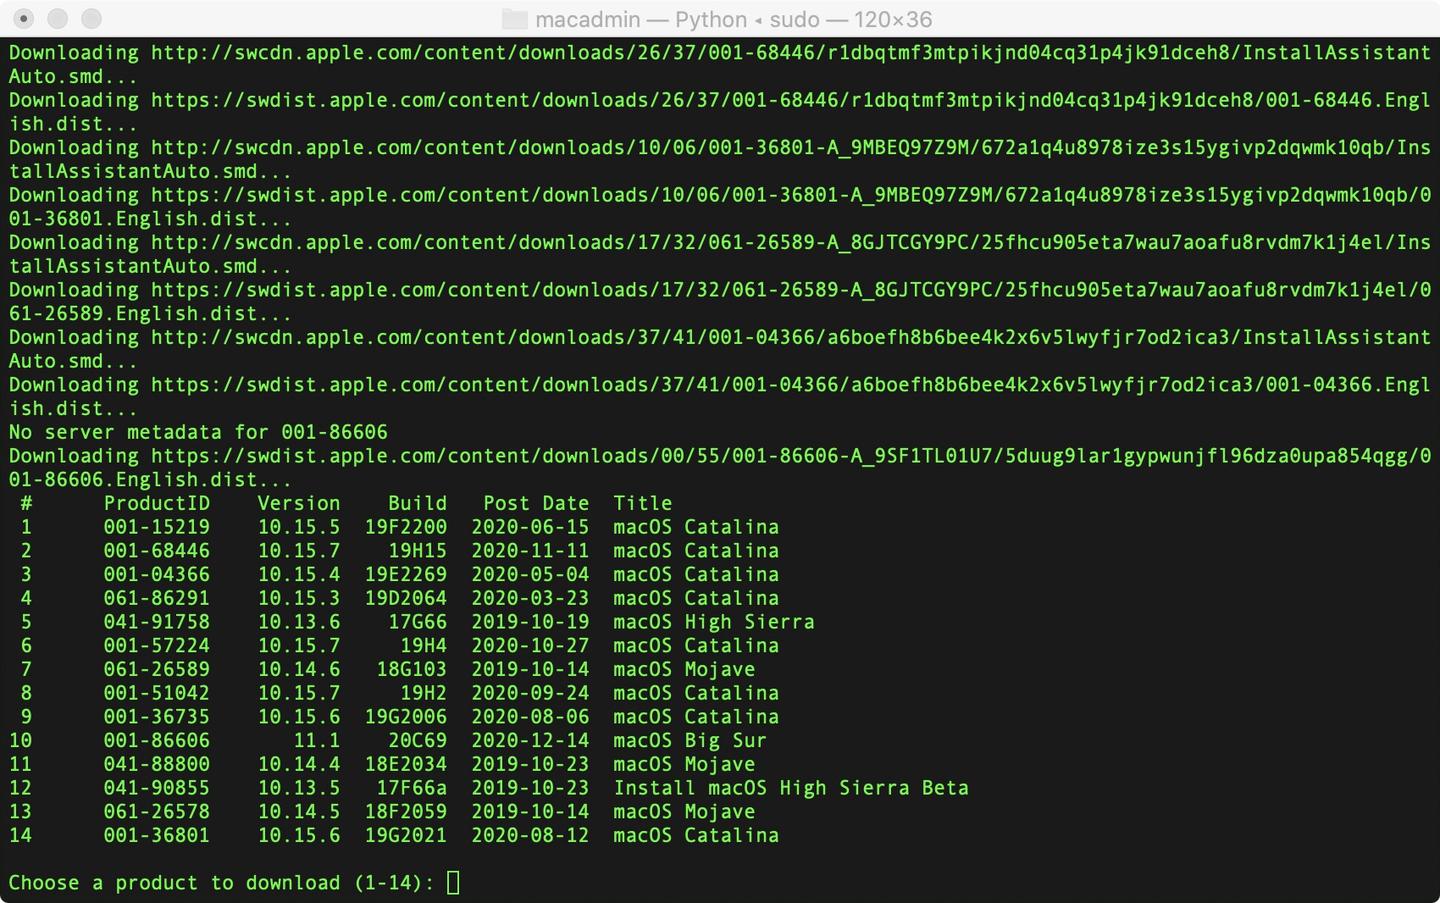Click 'Install macOS High Sierra Beta' title
1440x903 pixels.
point(791,788)
